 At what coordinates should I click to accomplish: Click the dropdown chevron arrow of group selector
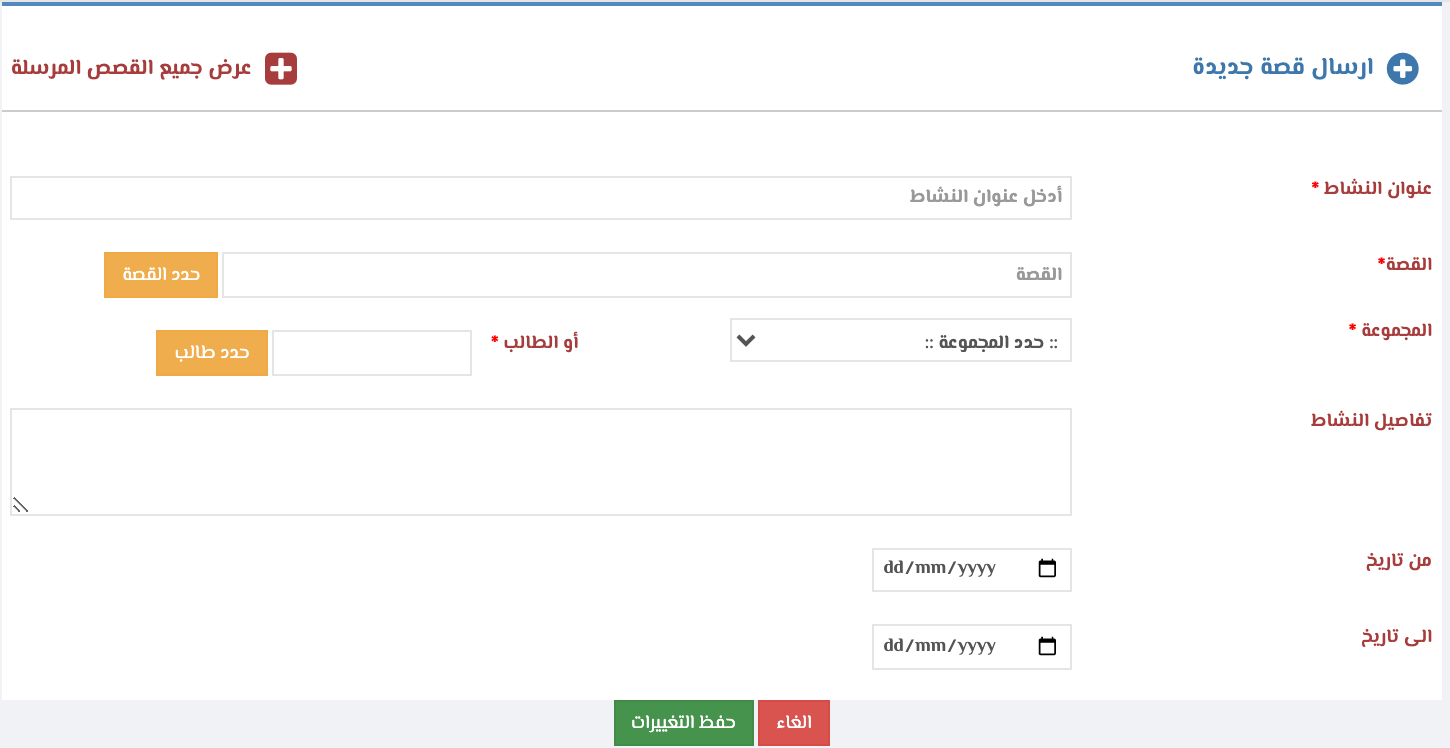(x=745, y=341)
